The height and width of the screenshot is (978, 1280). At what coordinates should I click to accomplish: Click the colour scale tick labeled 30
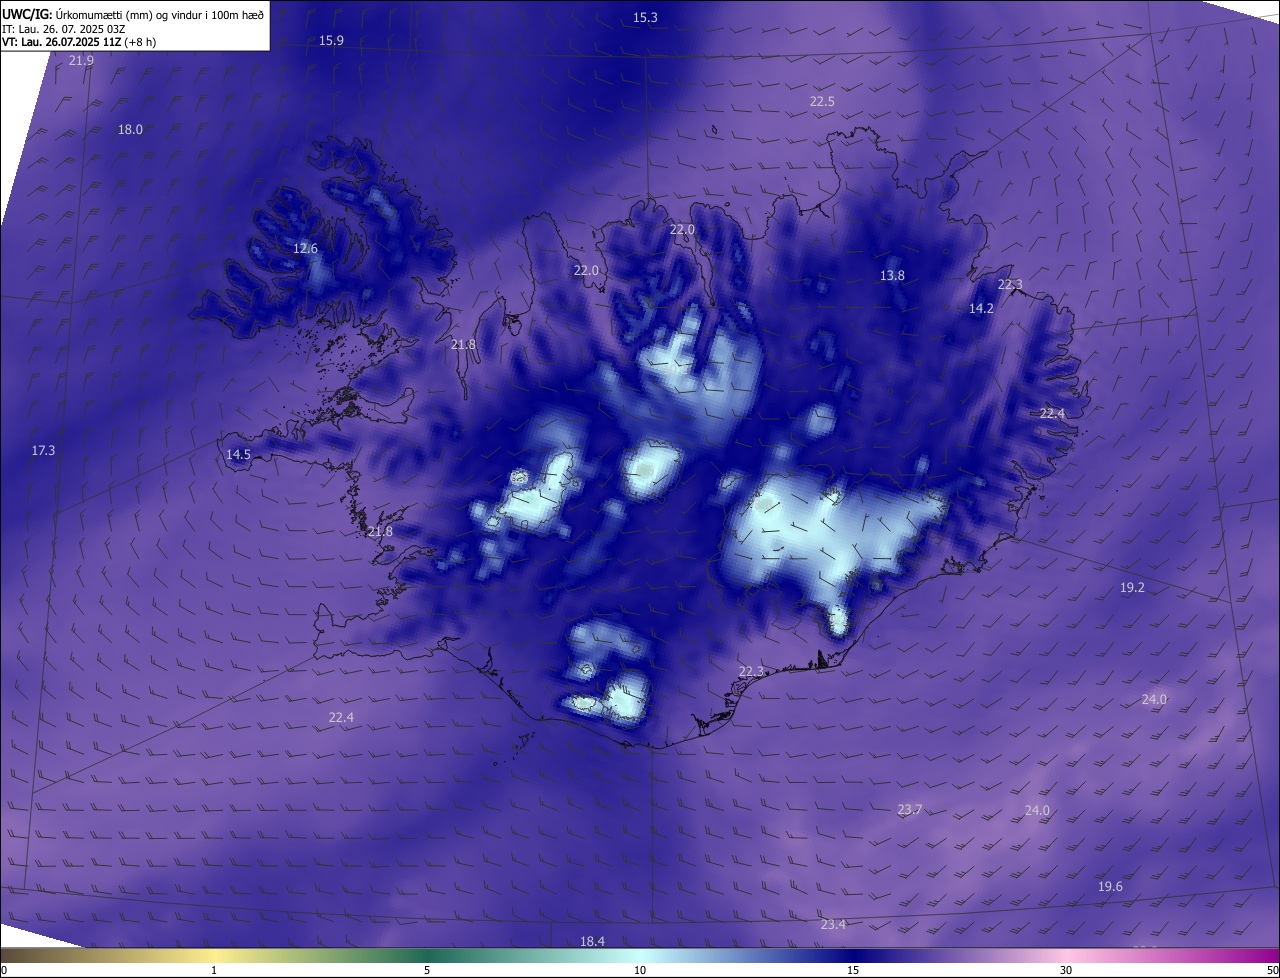point(1066,970)
